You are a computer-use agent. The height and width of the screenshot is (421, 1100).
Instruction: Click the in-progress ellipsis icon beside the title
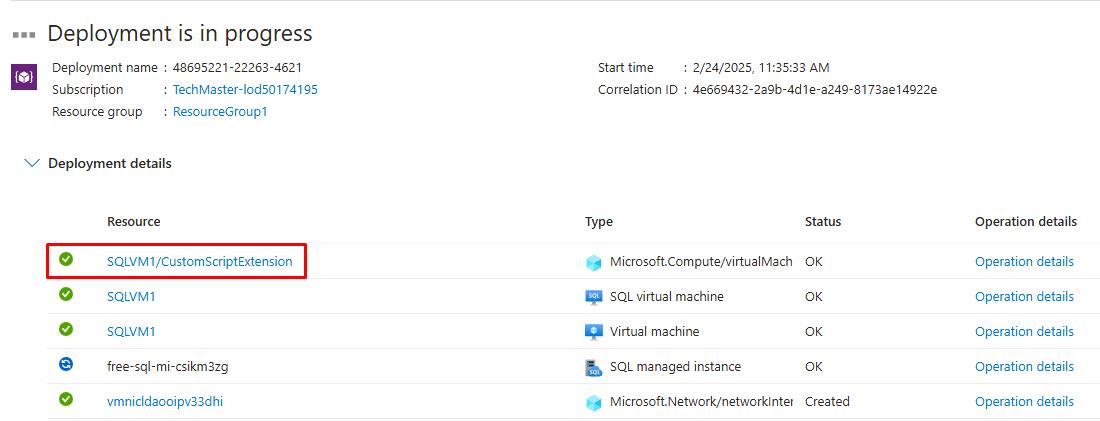click(x=24, y=34)
